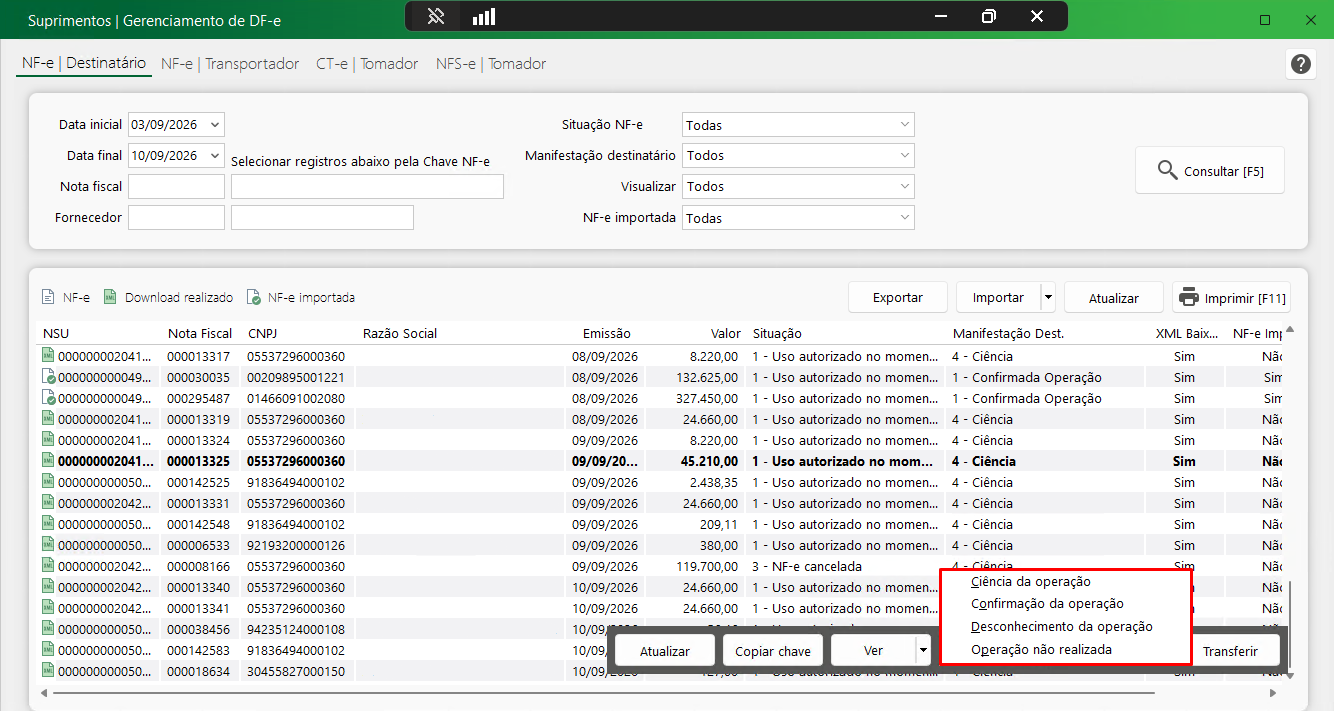Click the pin icon in top bar
This screenshot has width=1334, height=711.
click(x=435, y=16)
